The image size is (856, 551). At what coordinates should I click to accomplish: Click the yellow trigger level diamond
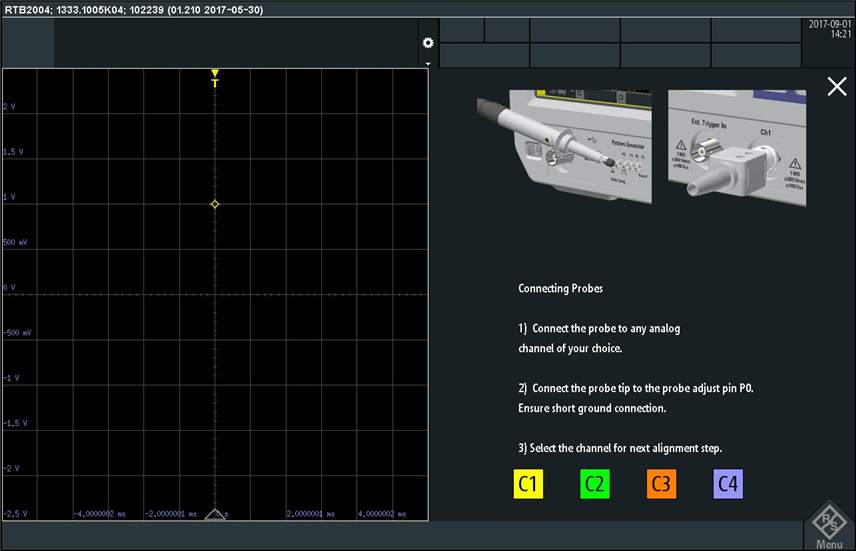[x=214, y=204]
